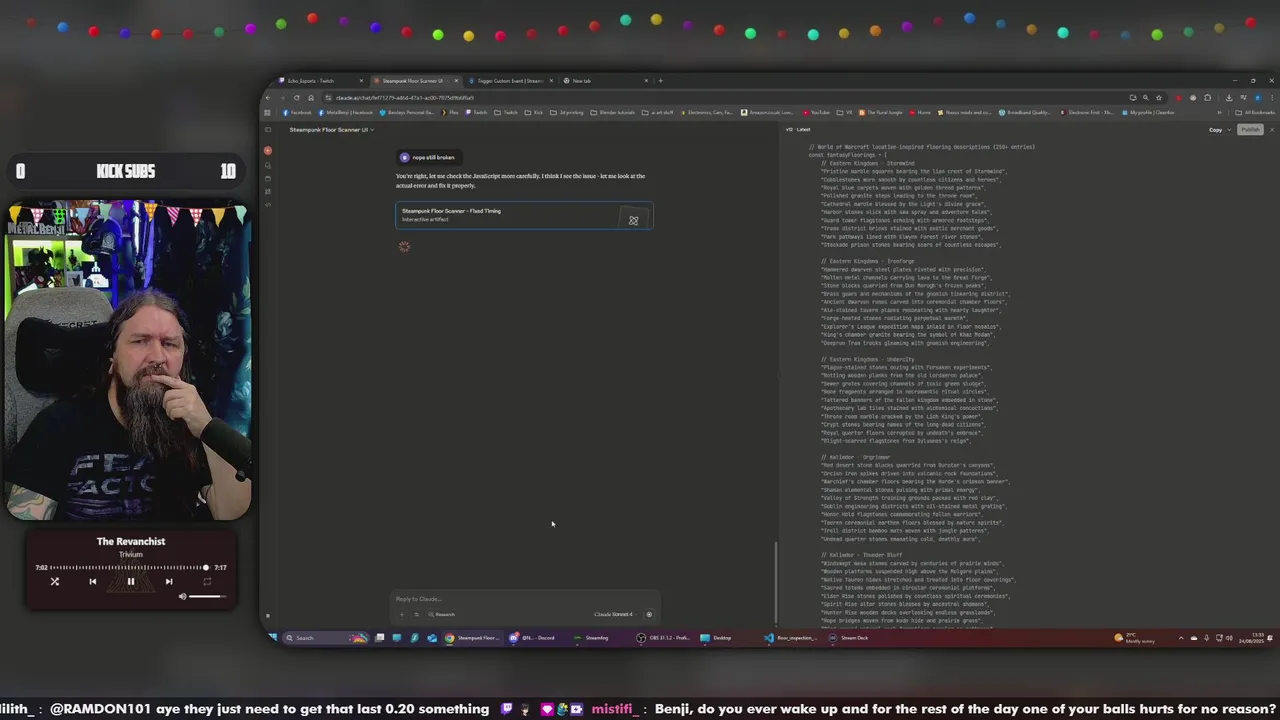Toggle repeat in the music player
The width and height of the screenshot is (1280, 720).
207,581
